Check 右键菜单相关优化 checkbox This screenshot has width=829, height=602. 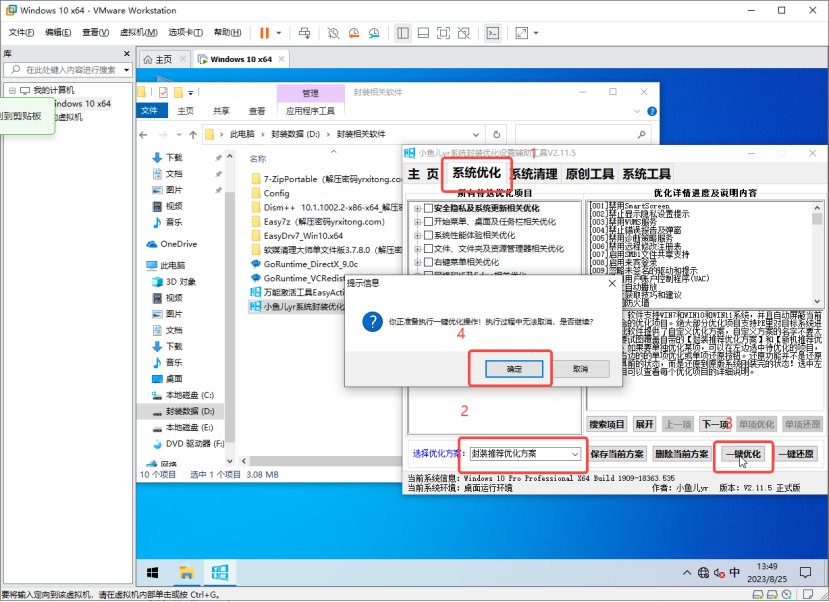point(429,262)
